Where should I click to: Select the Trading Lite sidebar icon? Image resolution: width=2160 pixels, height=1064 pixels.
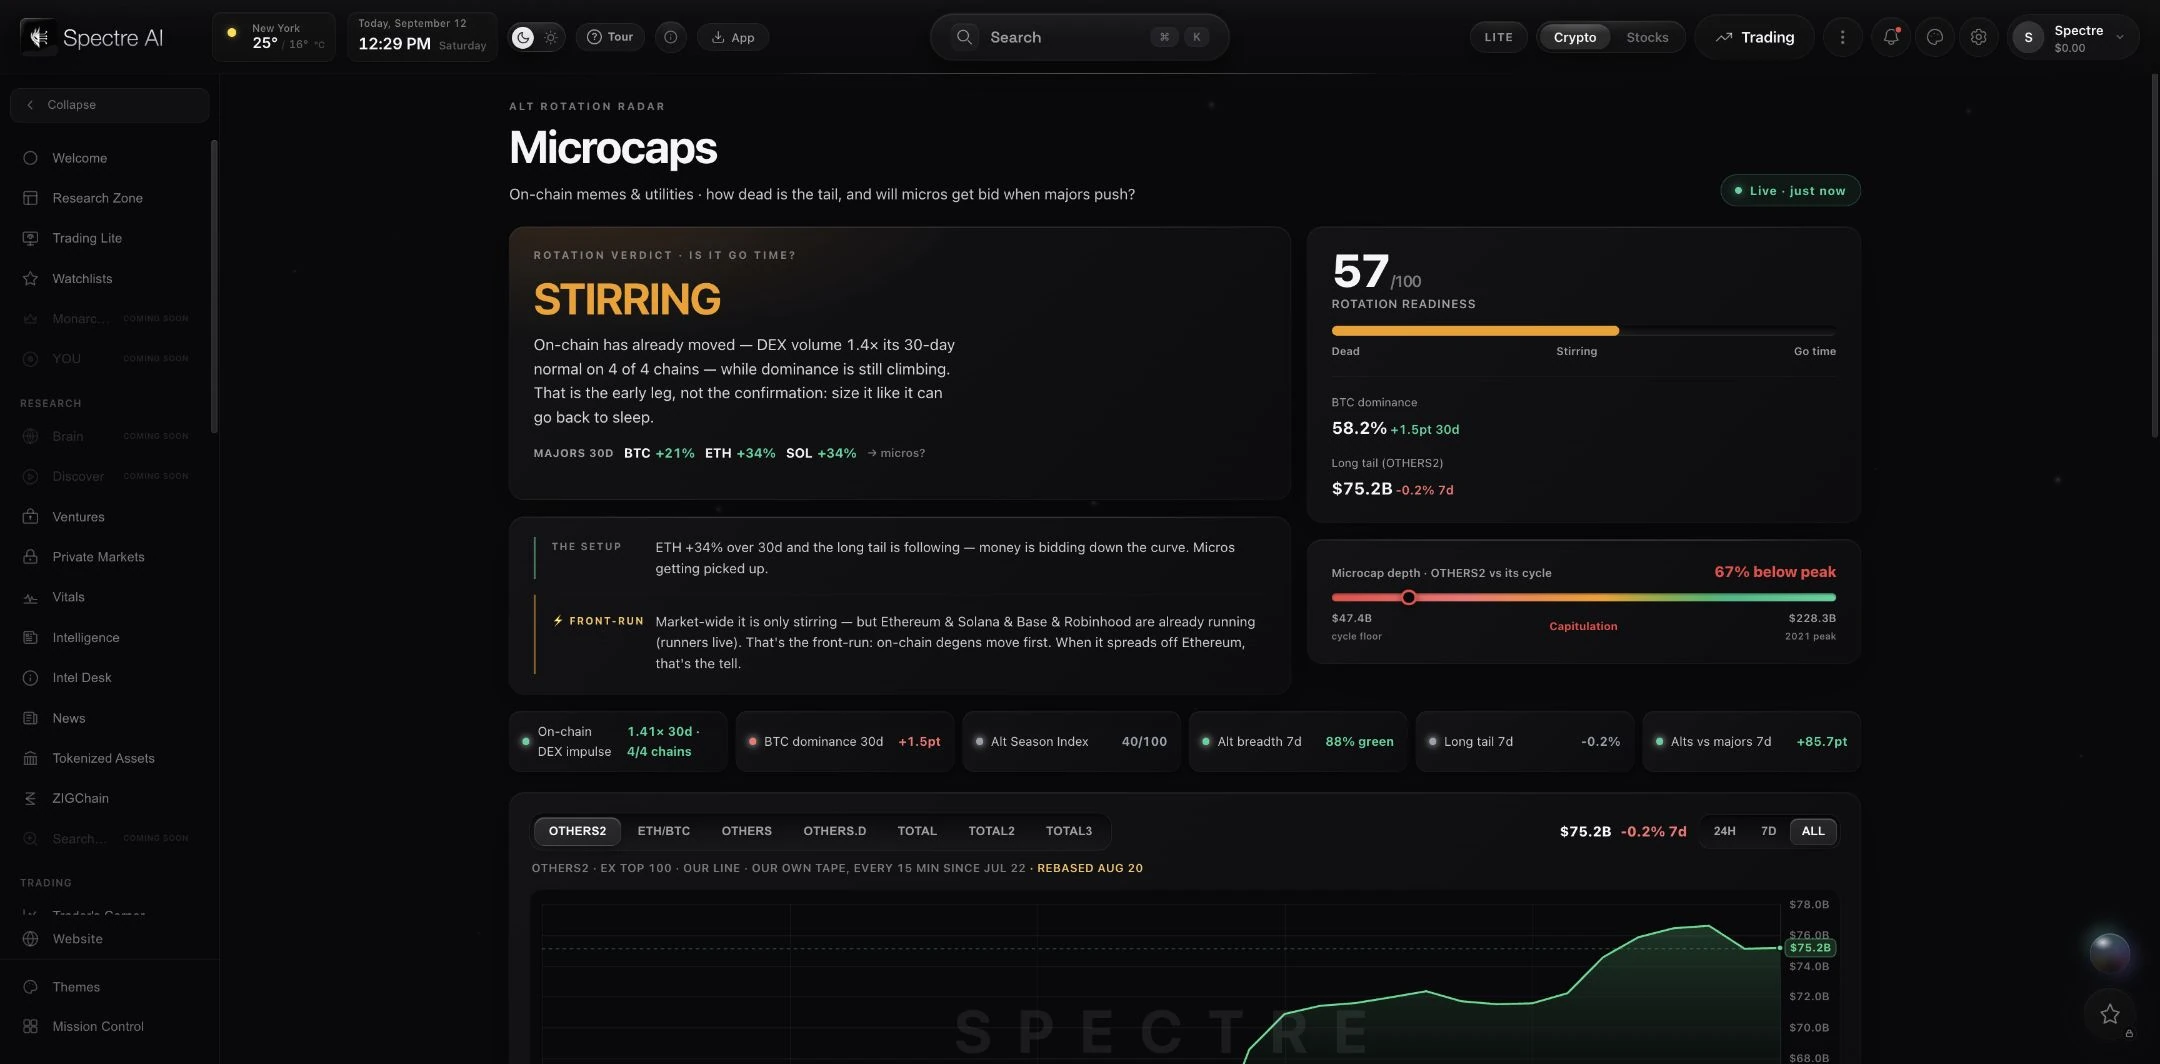pos(30,238)
